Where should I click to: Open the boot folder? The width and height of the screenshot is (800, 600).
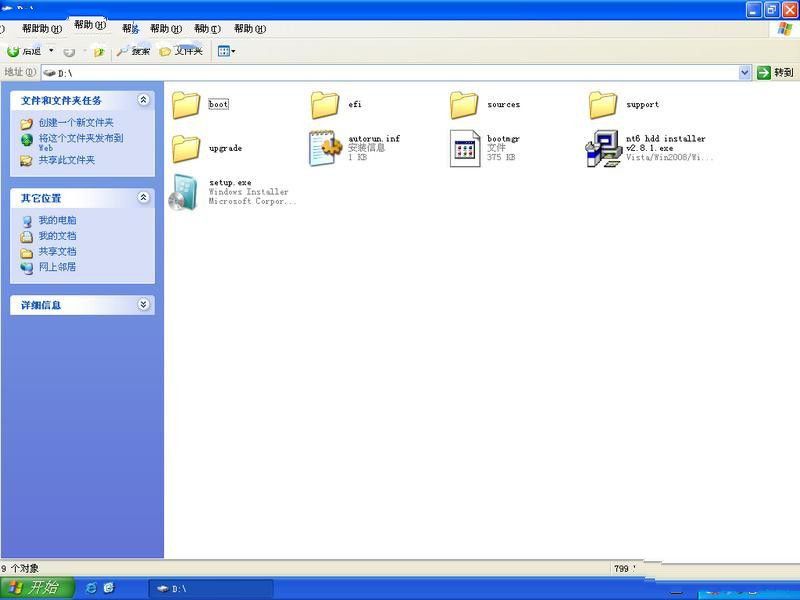click(188, 104)
